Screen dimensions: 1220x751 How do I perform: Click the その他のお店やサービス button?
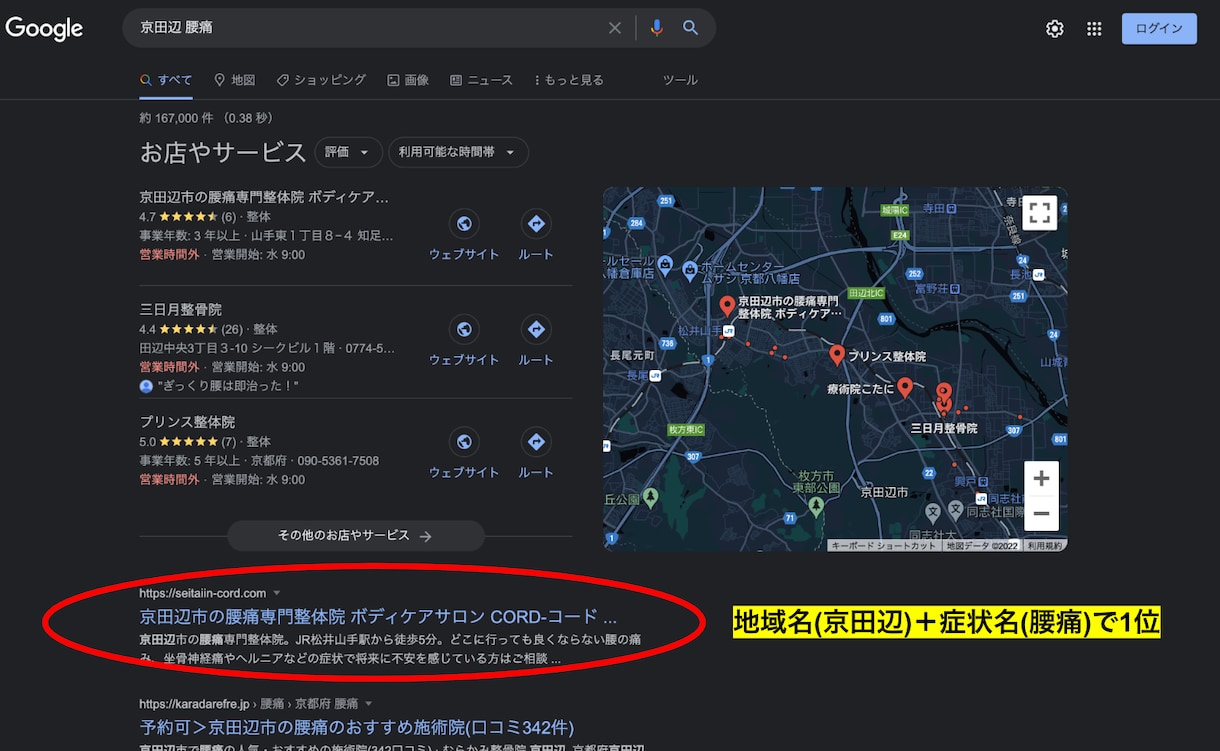tap(355, 536)
